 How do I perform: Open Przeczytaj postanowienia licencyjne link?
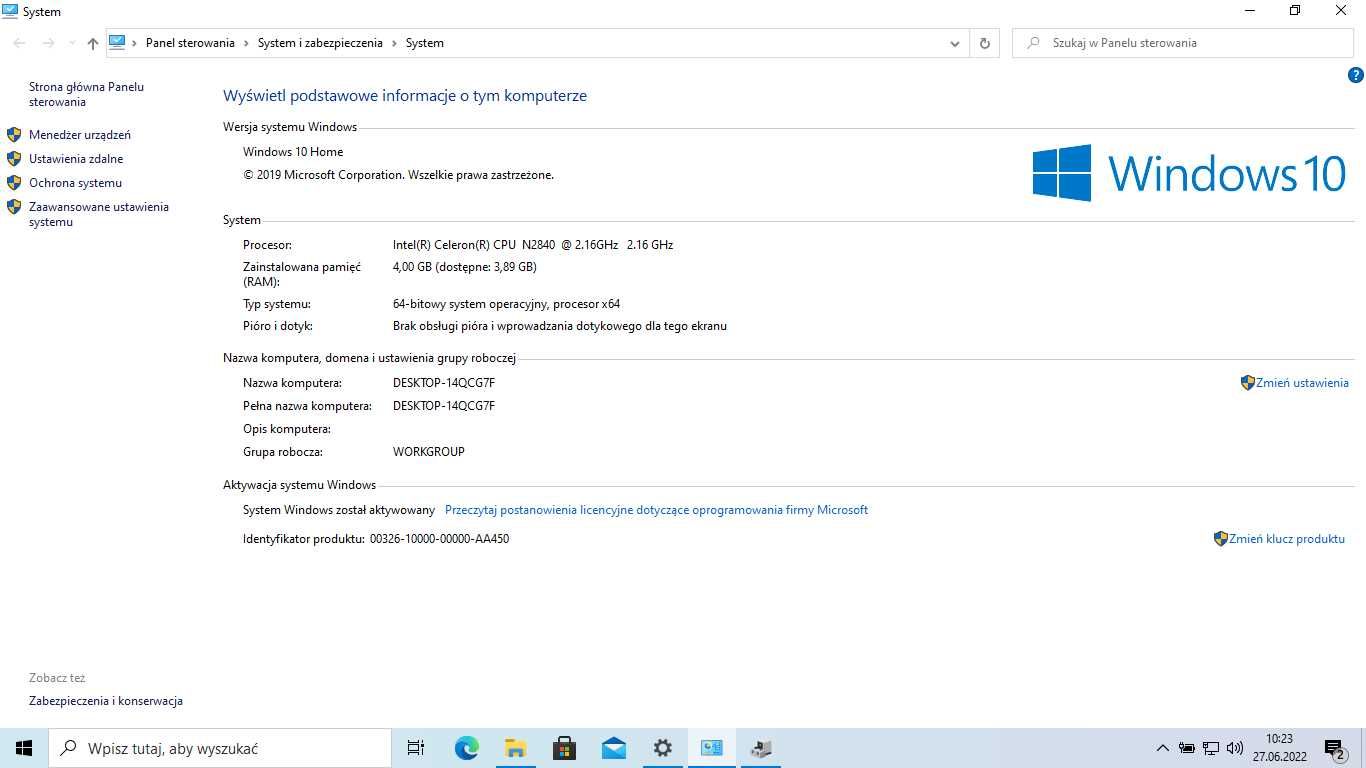656,510
